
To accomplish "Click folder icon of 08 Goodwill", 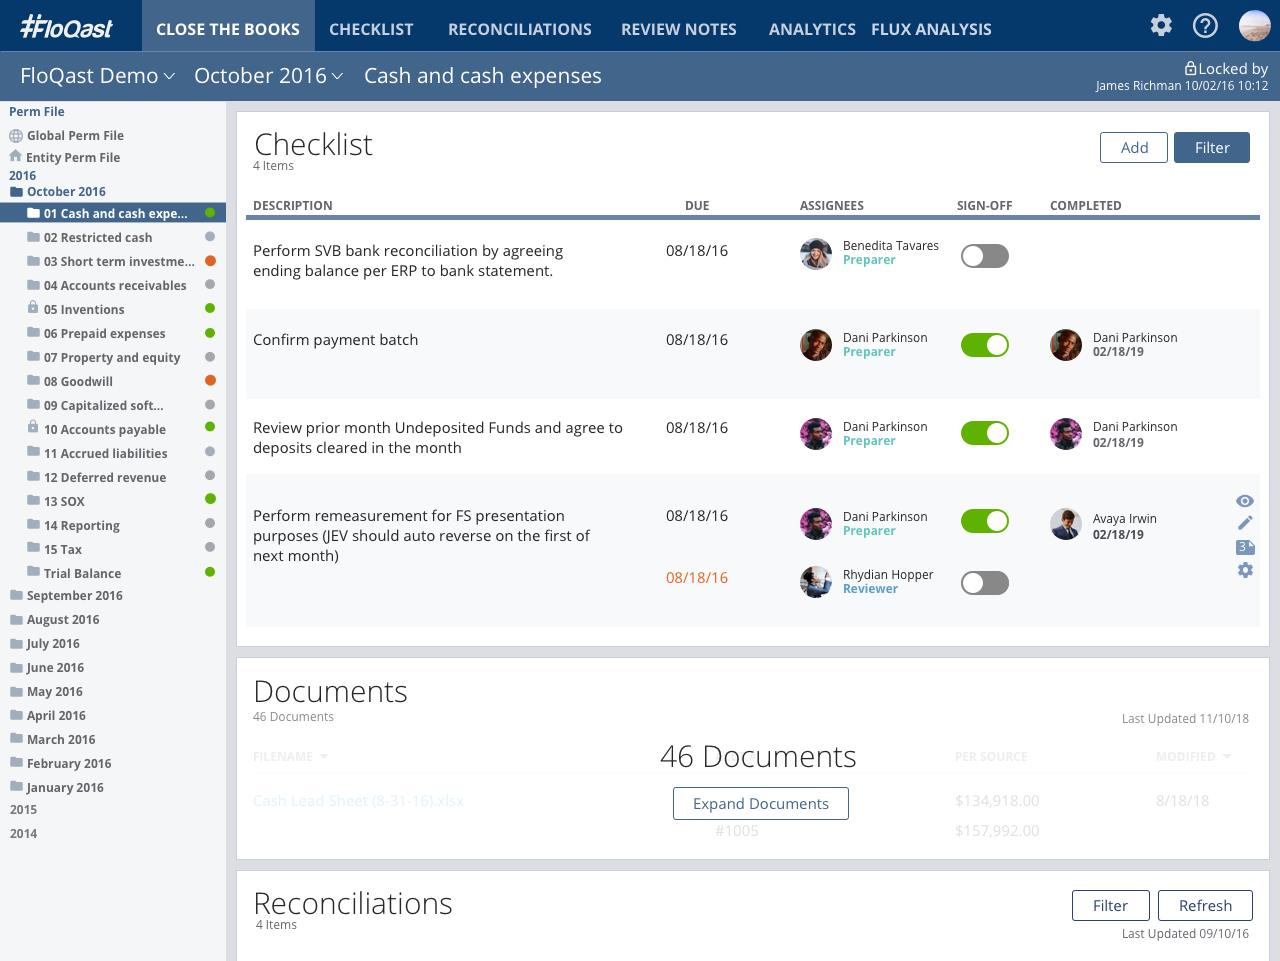I will [x=33, y=381].
